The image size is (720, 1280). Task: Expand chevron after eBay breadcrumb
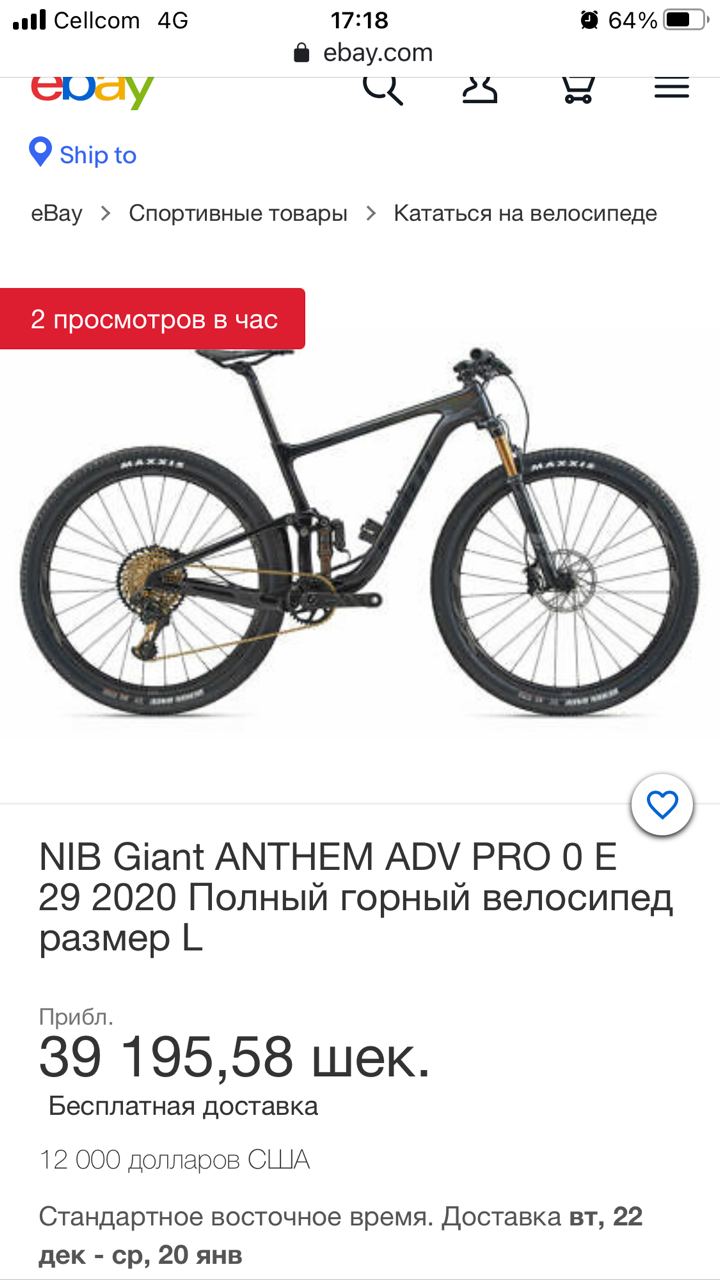[106, 213]
